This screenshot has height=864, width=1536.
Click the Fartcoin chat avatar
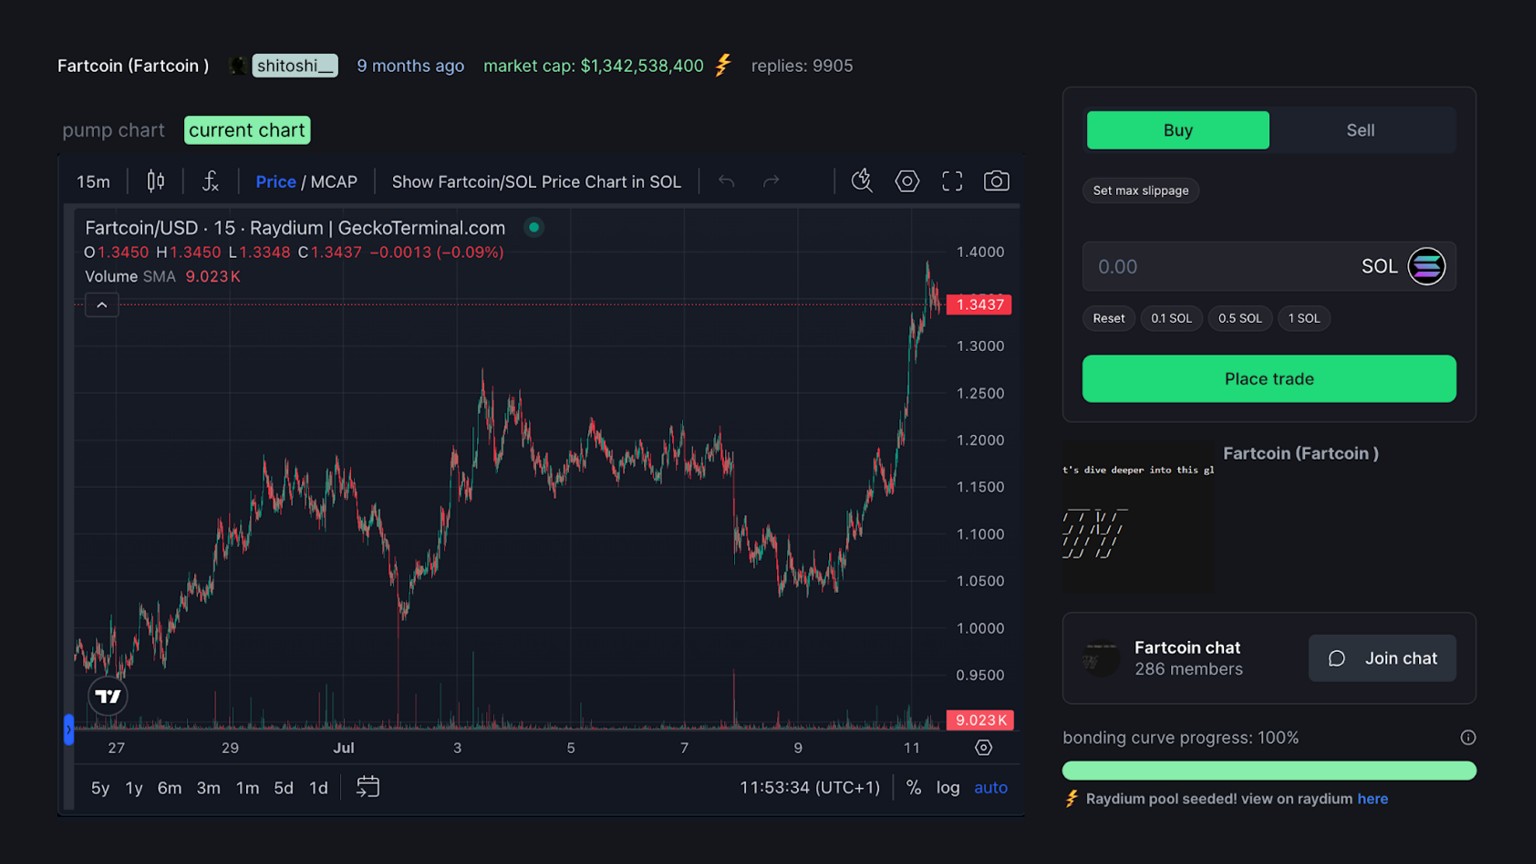[x=1101, y=658]
